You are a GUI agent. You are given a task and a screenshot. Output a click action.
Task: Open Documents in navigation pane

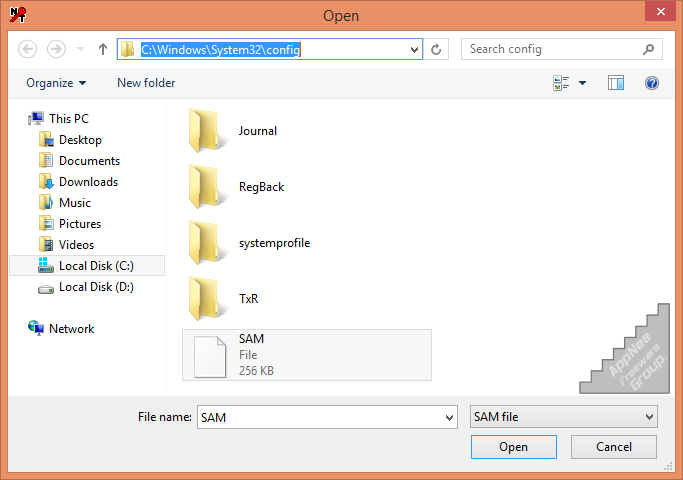pyautogui.click(x=89, y=161)
